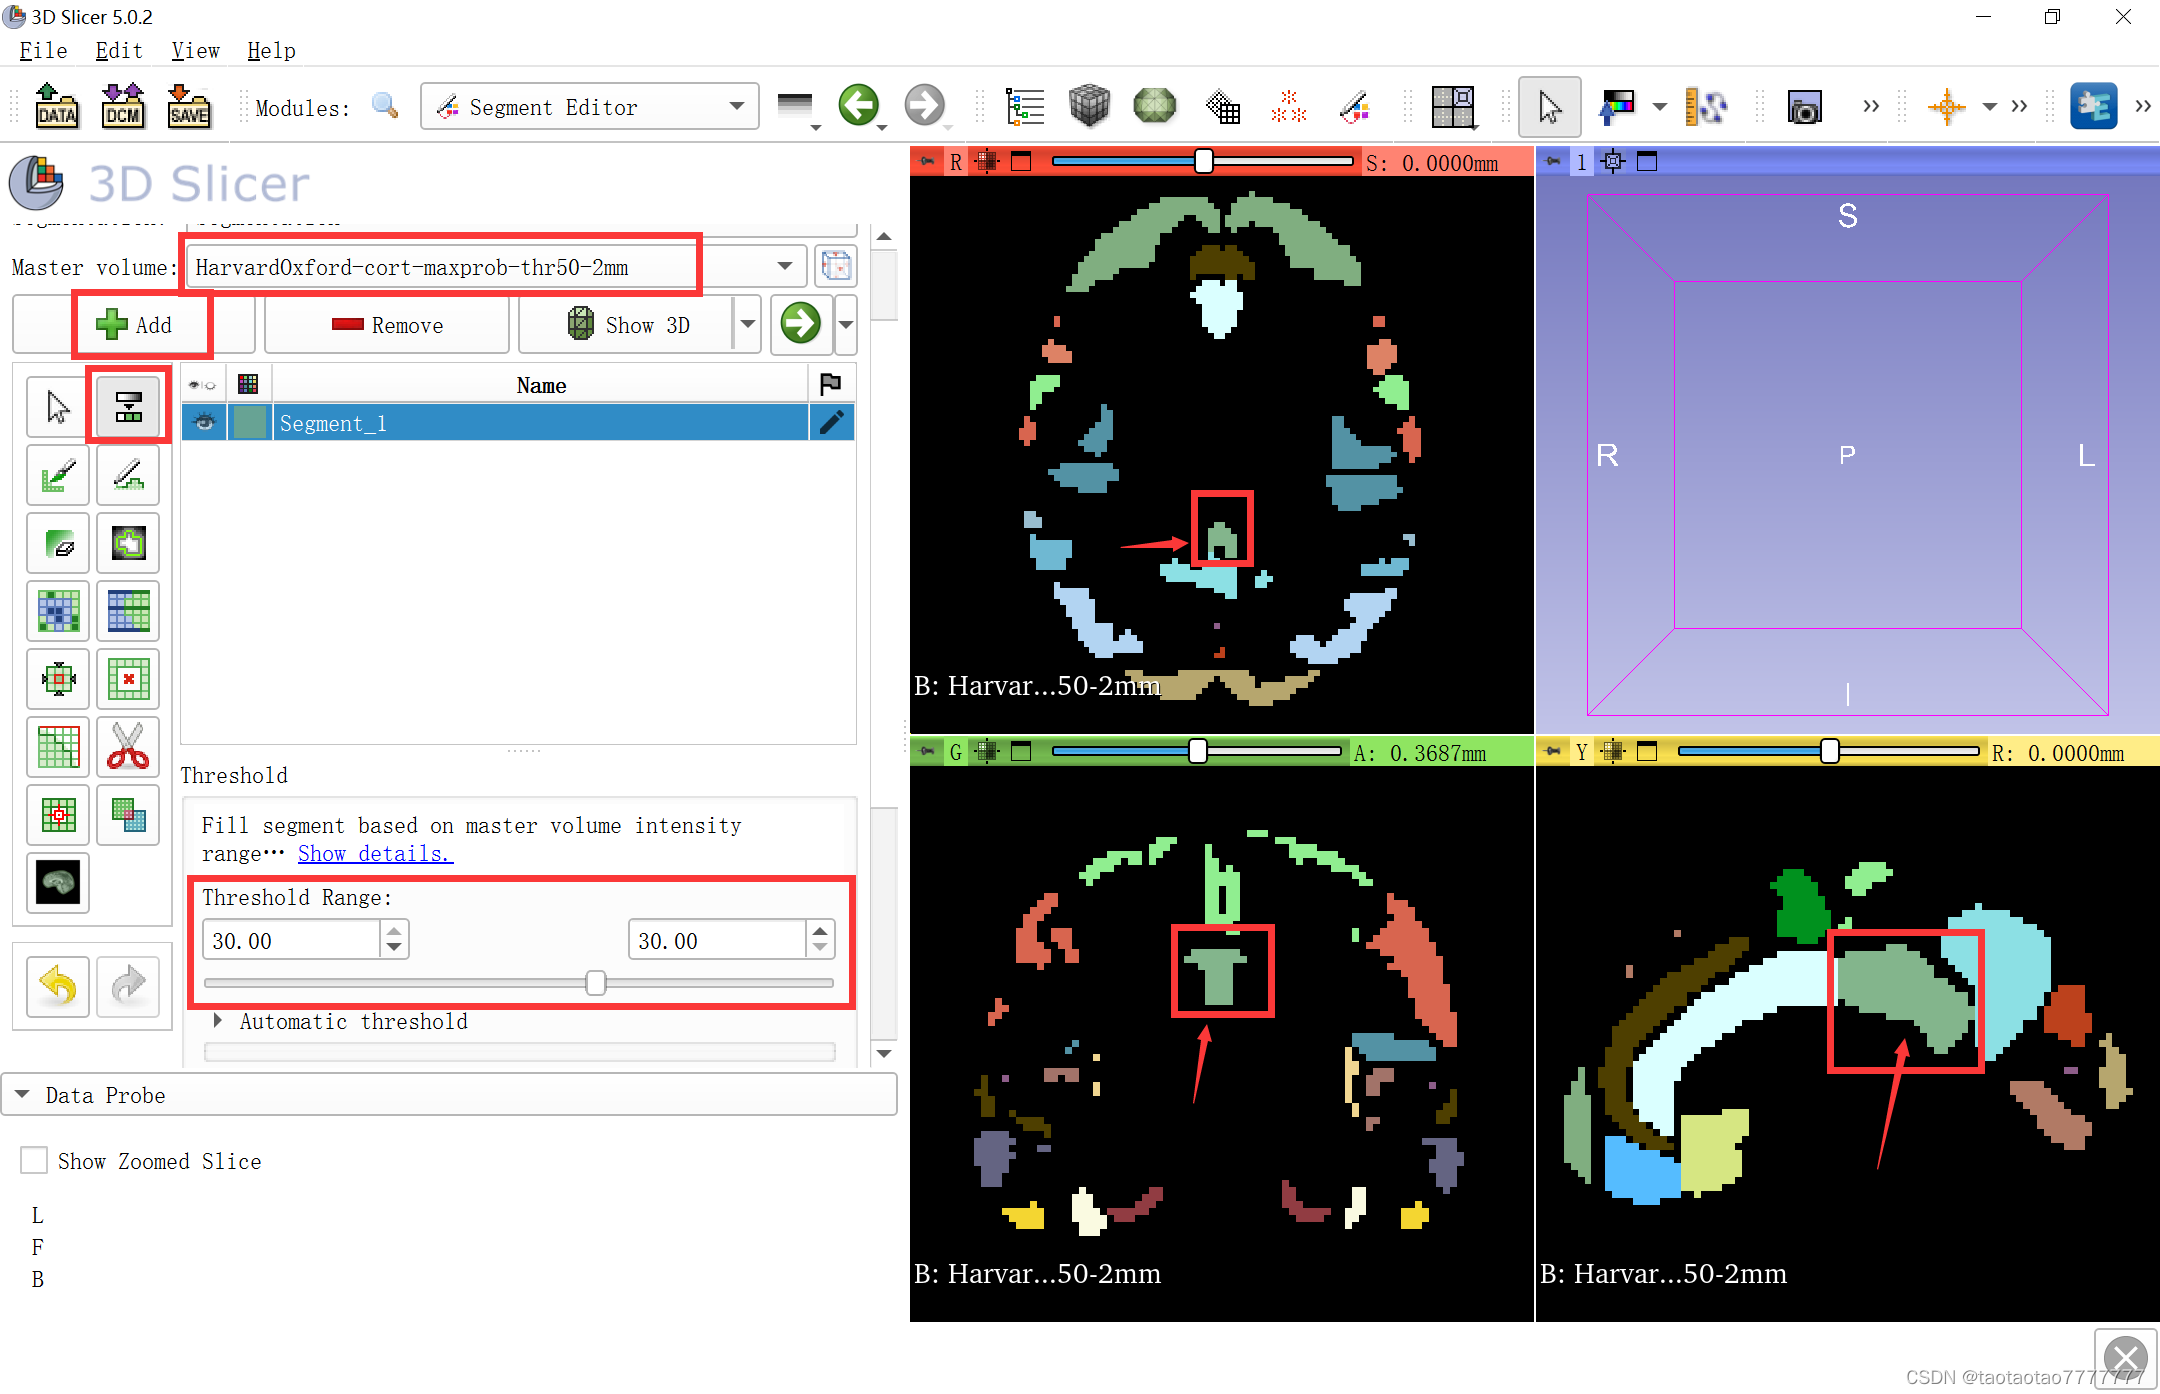The image size is (2160, 1394).
Task: Click the screenshot capture toolbar icon
Action: click(x=1805, y=106)
